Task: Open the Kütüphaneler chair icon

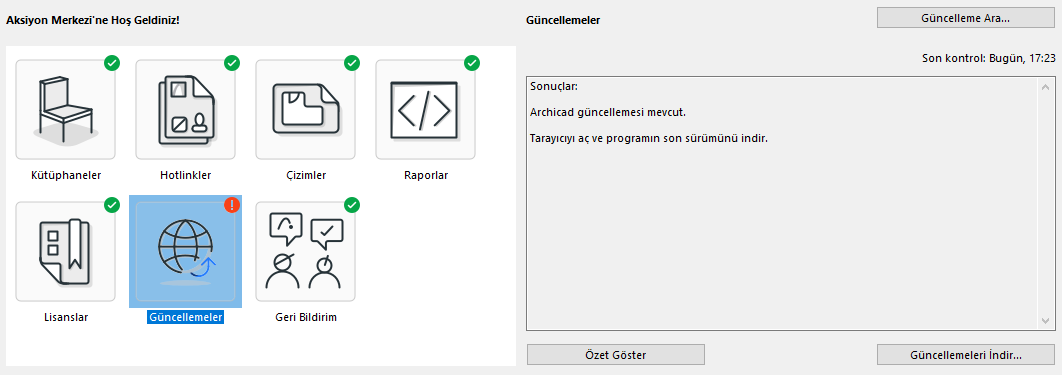Action: tap(66, 109)
